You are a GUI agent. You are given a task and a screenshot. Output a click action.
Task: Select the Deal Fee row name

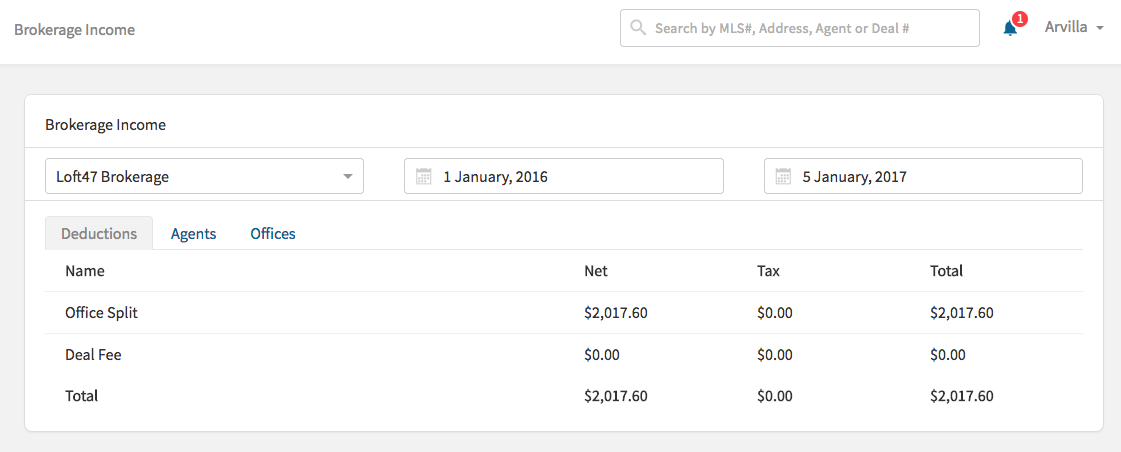pyautogui.click(x=93, y=355)
